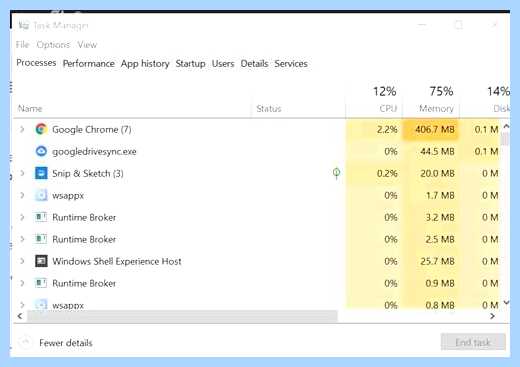The image size is (520, 367).
Task: Open the Startup tab
Action: pyautogui.click(x=190, y=63)
